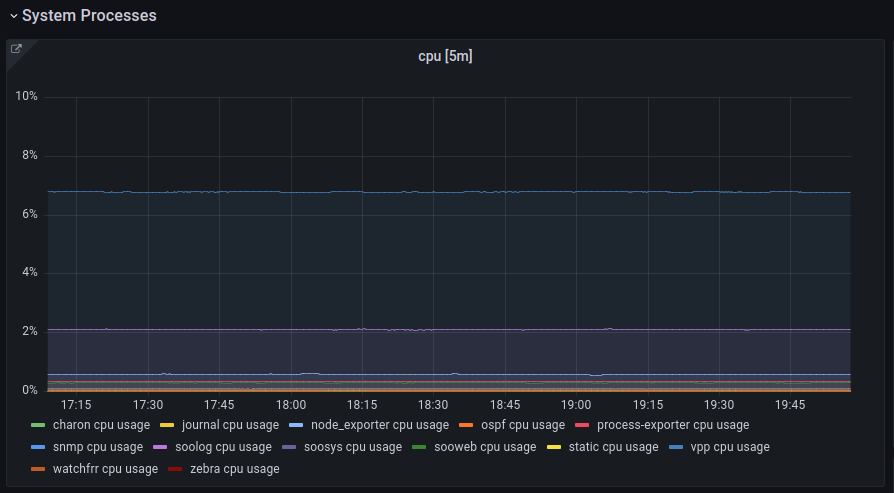Image resolution: width=894 pixels, height=493 pixels.
Task: Click the soosys cpu usage color icon
Action: [x=289, y=447]
